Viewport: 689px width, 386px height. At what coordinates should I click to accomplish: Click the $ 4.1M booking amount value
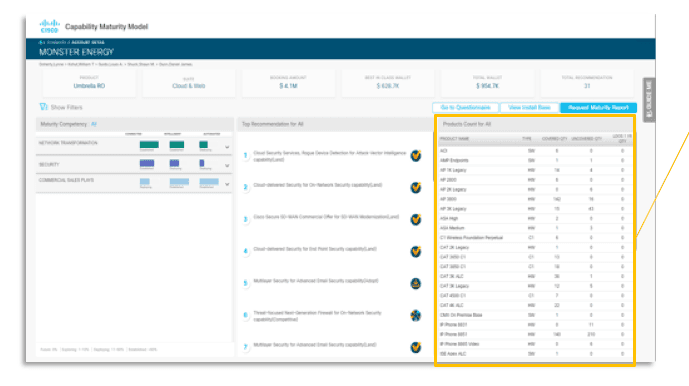[x=288, y=86]
